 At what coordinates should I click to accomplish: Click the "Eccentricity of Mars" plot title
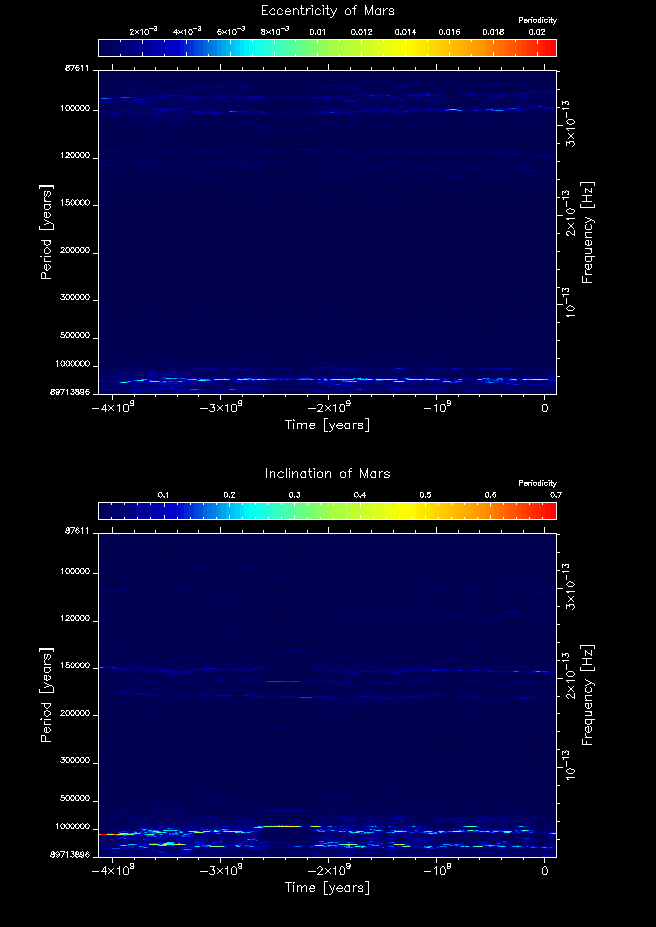click(327, 10)
